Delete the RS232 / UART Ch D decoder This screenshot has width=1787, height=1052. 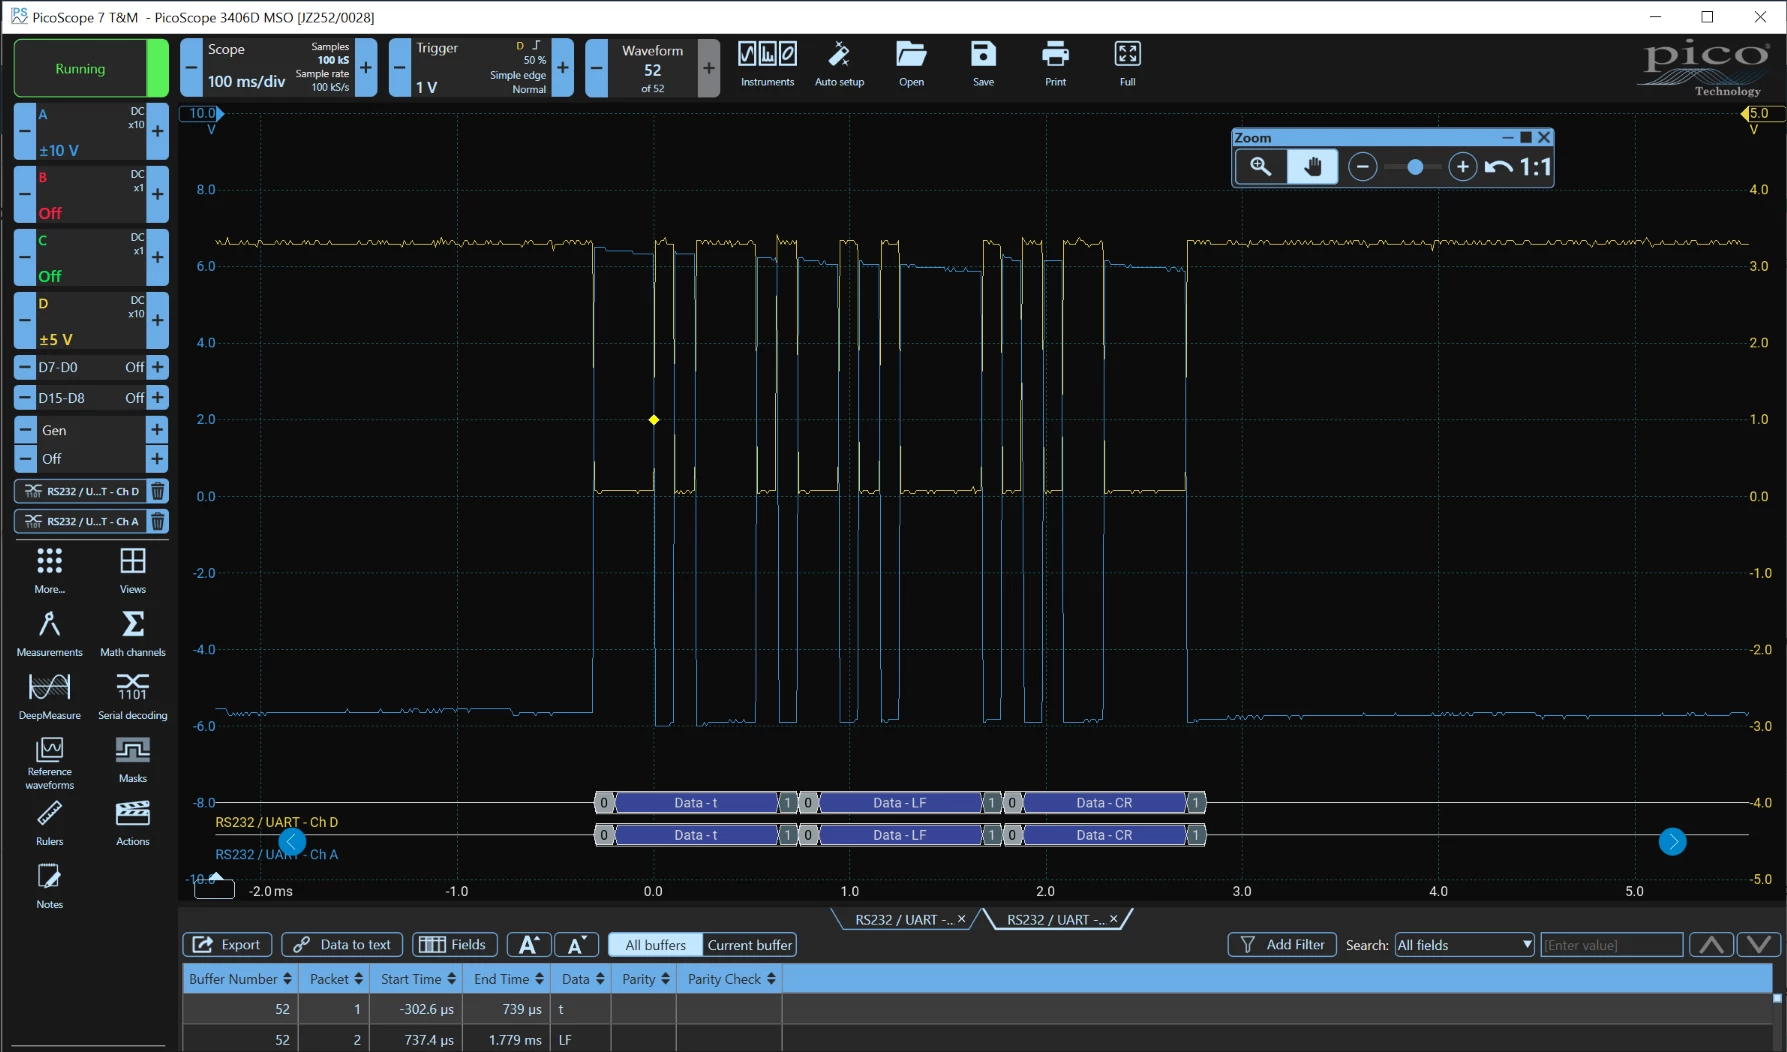(x=157, y=491)
